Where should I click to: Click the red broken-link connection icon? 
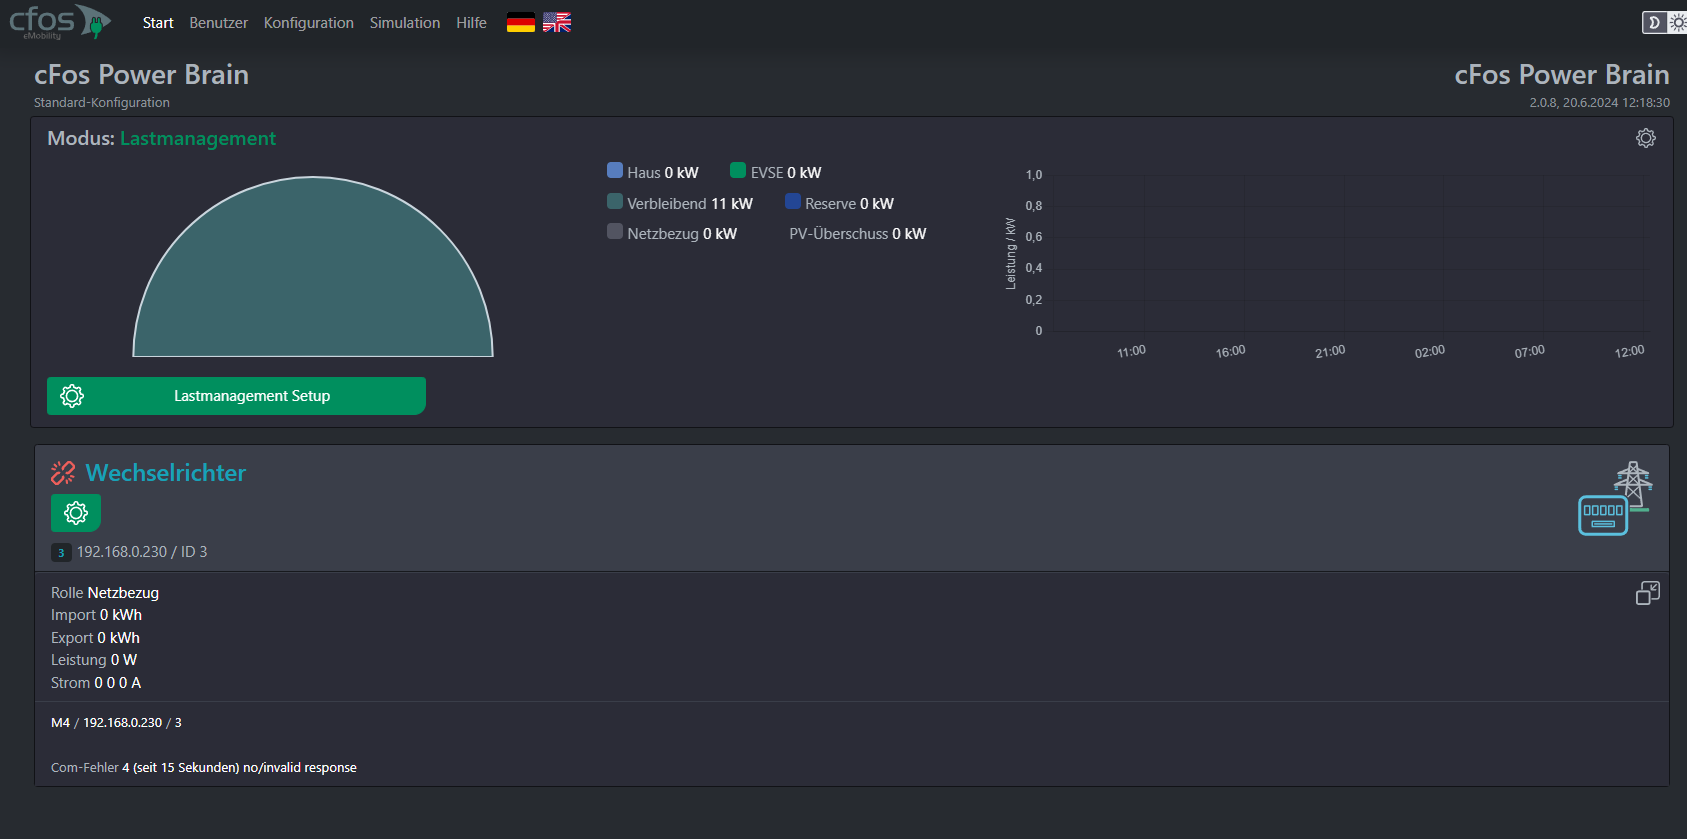(x=63, y=473)
